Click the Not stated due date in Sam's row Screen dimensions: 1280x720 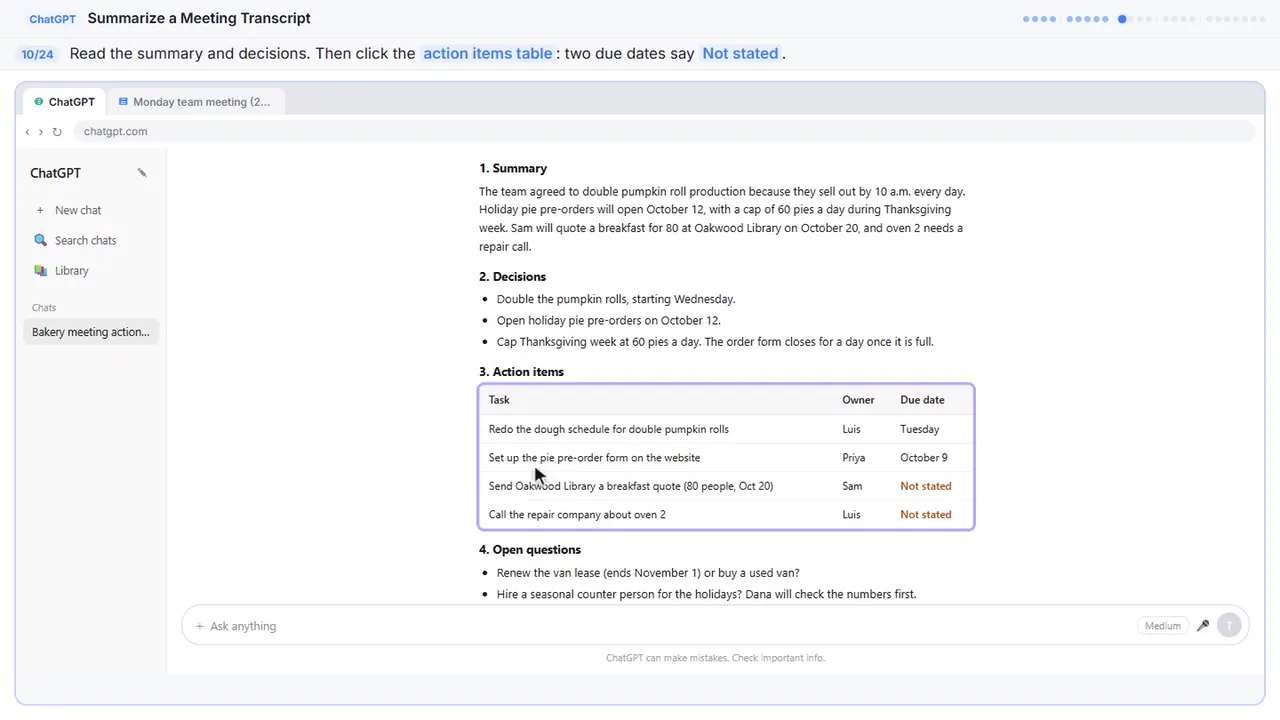pyautogui.click(x=926, y=486)
